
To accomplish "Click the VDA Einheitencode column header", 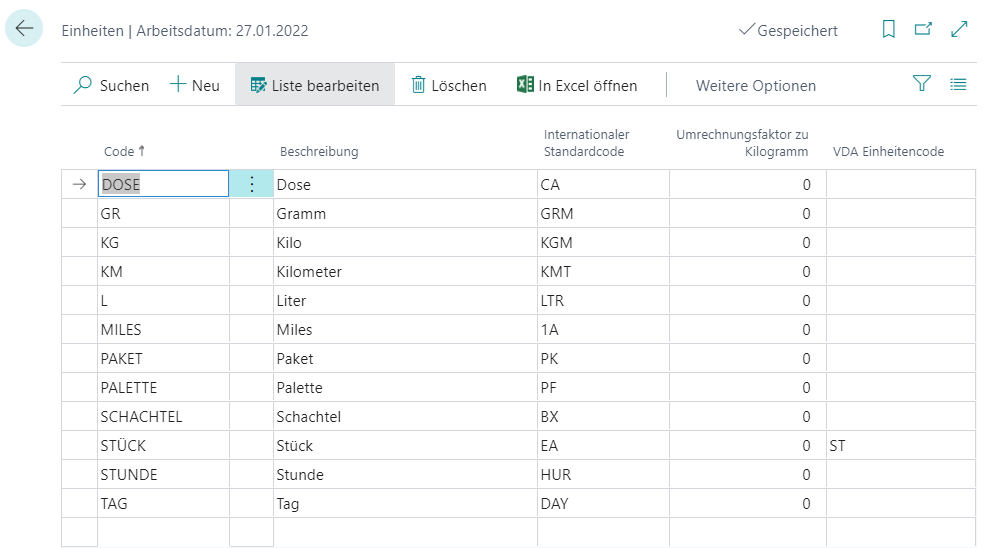I will [x=888, y=151].
